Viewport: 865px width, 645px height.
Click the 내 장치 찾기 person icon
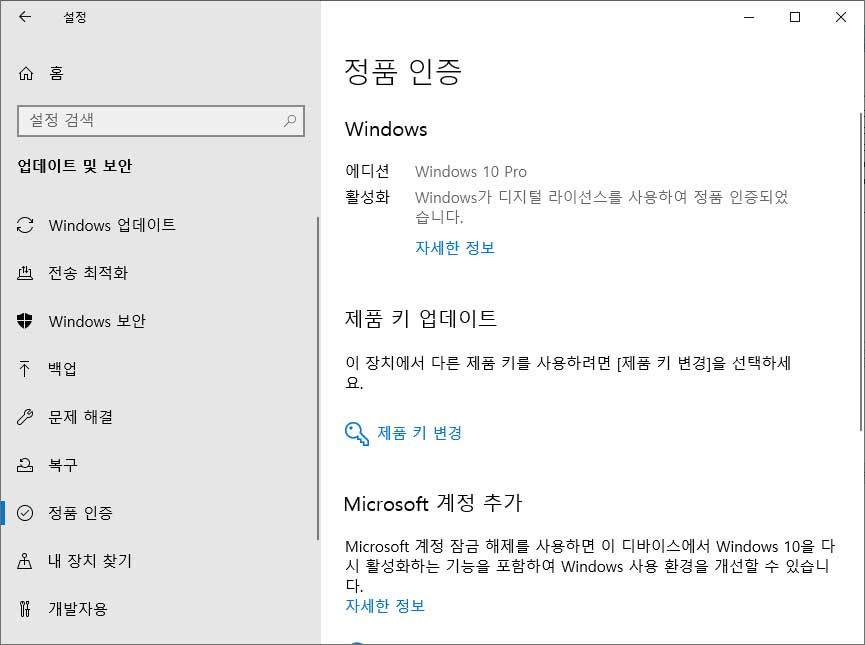tap(25, 561)
